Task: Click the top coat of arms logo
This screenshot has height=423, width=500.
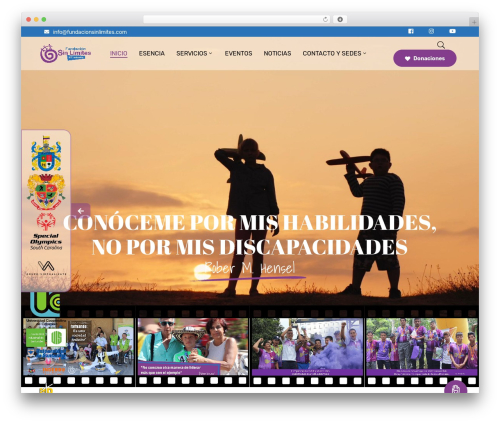Action: [46, 154]
